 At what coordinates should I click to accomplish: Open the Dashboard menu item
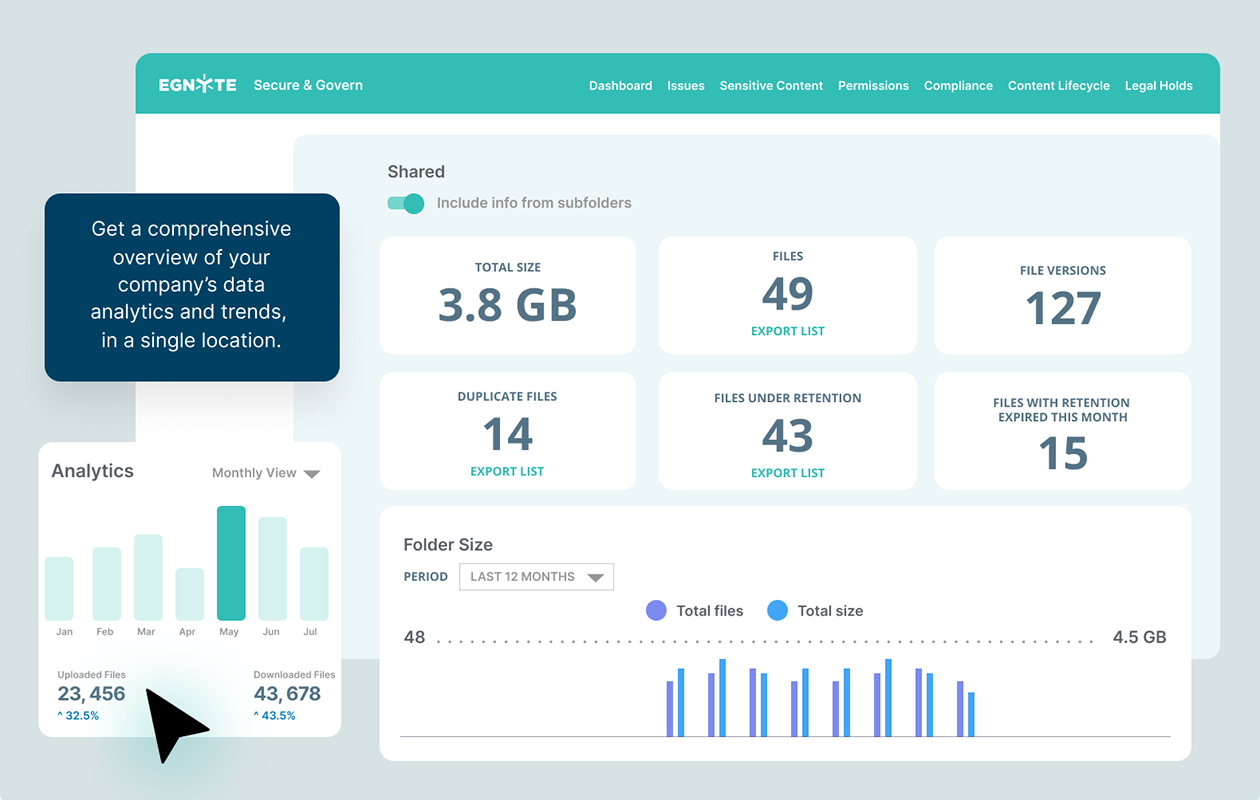[x=620, y=86]
